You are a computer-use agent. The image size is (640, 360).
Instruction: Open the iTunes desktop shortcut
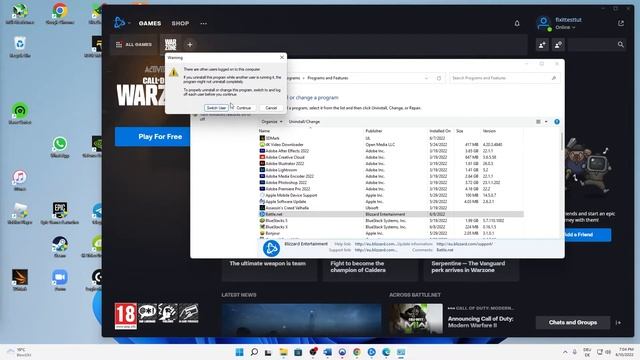(x=20, y=180)
